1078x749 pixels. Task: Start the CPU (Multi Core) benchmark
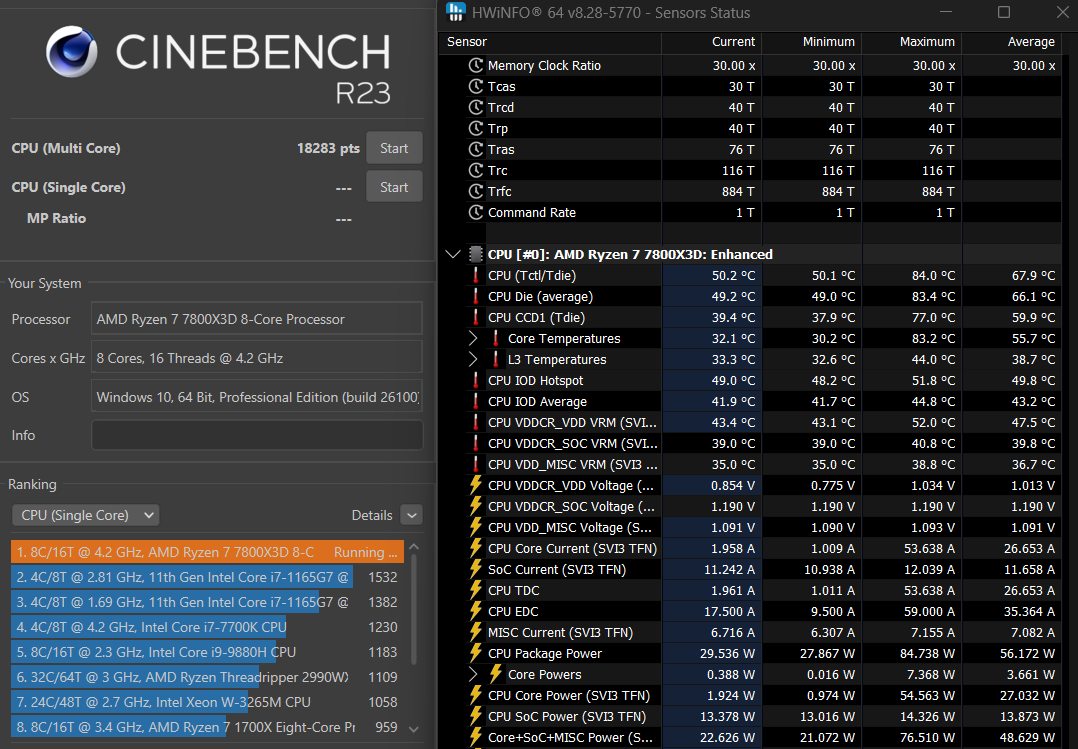[x=394, y=148]
